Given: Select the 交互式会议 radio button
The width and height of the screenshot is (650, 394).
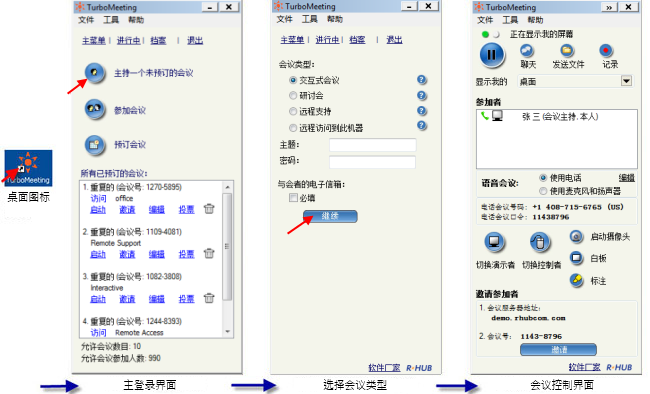Looking at the screenshot, I should [293, 80].
